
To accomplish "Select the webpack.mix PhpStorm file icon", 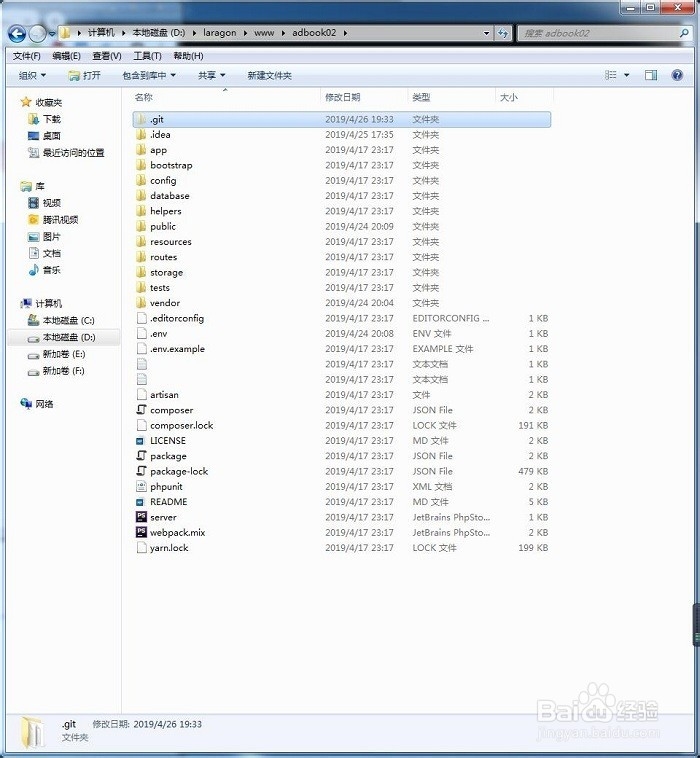I will tap(141, 532).
